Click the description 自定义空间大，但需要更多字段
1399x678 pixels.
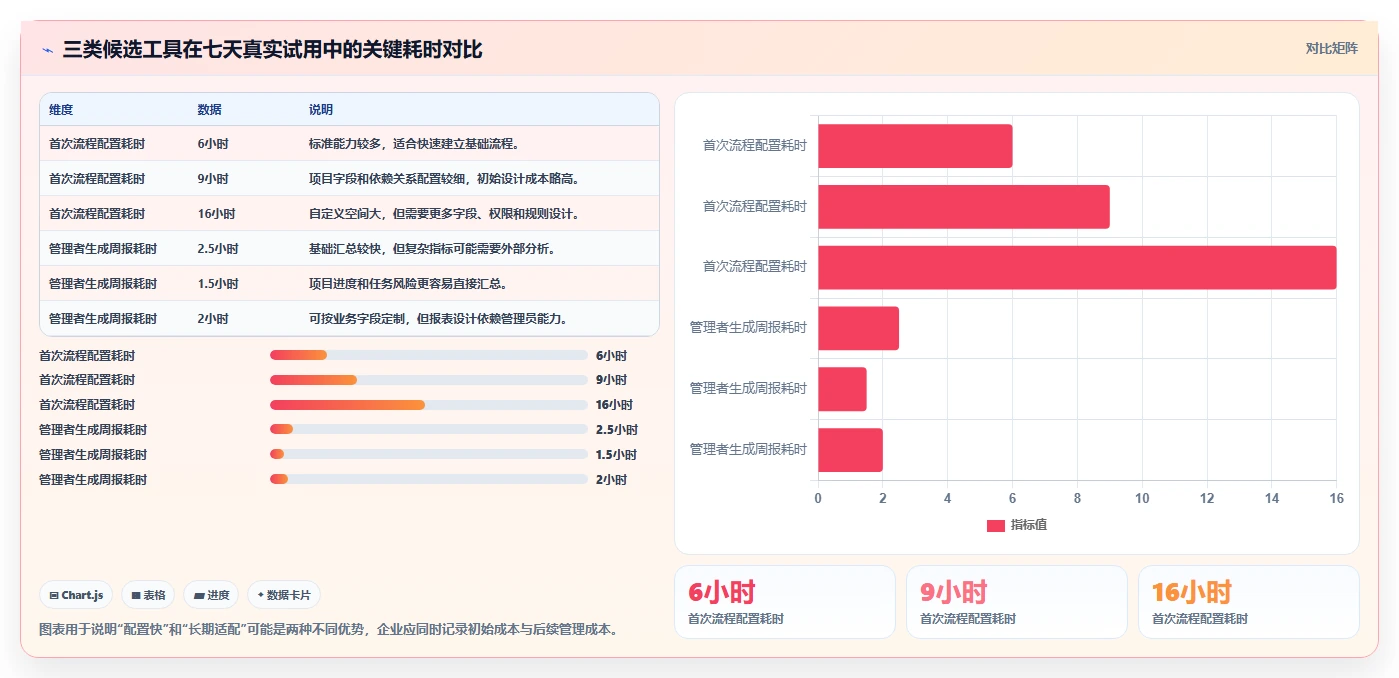[445, 214]
